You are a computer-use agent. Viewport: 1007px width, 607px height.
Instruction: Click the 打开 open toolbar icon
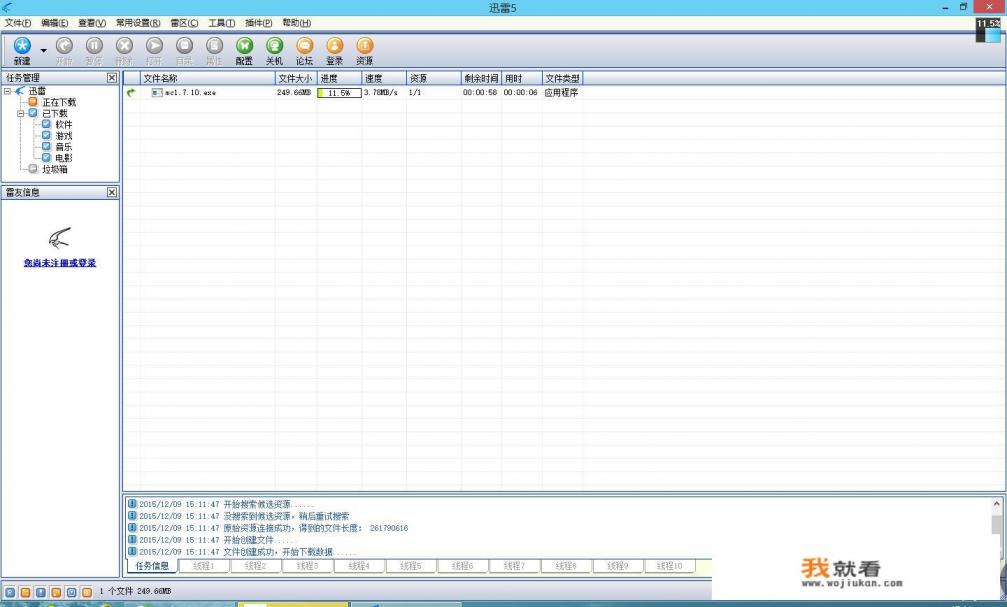coord(154,46)
